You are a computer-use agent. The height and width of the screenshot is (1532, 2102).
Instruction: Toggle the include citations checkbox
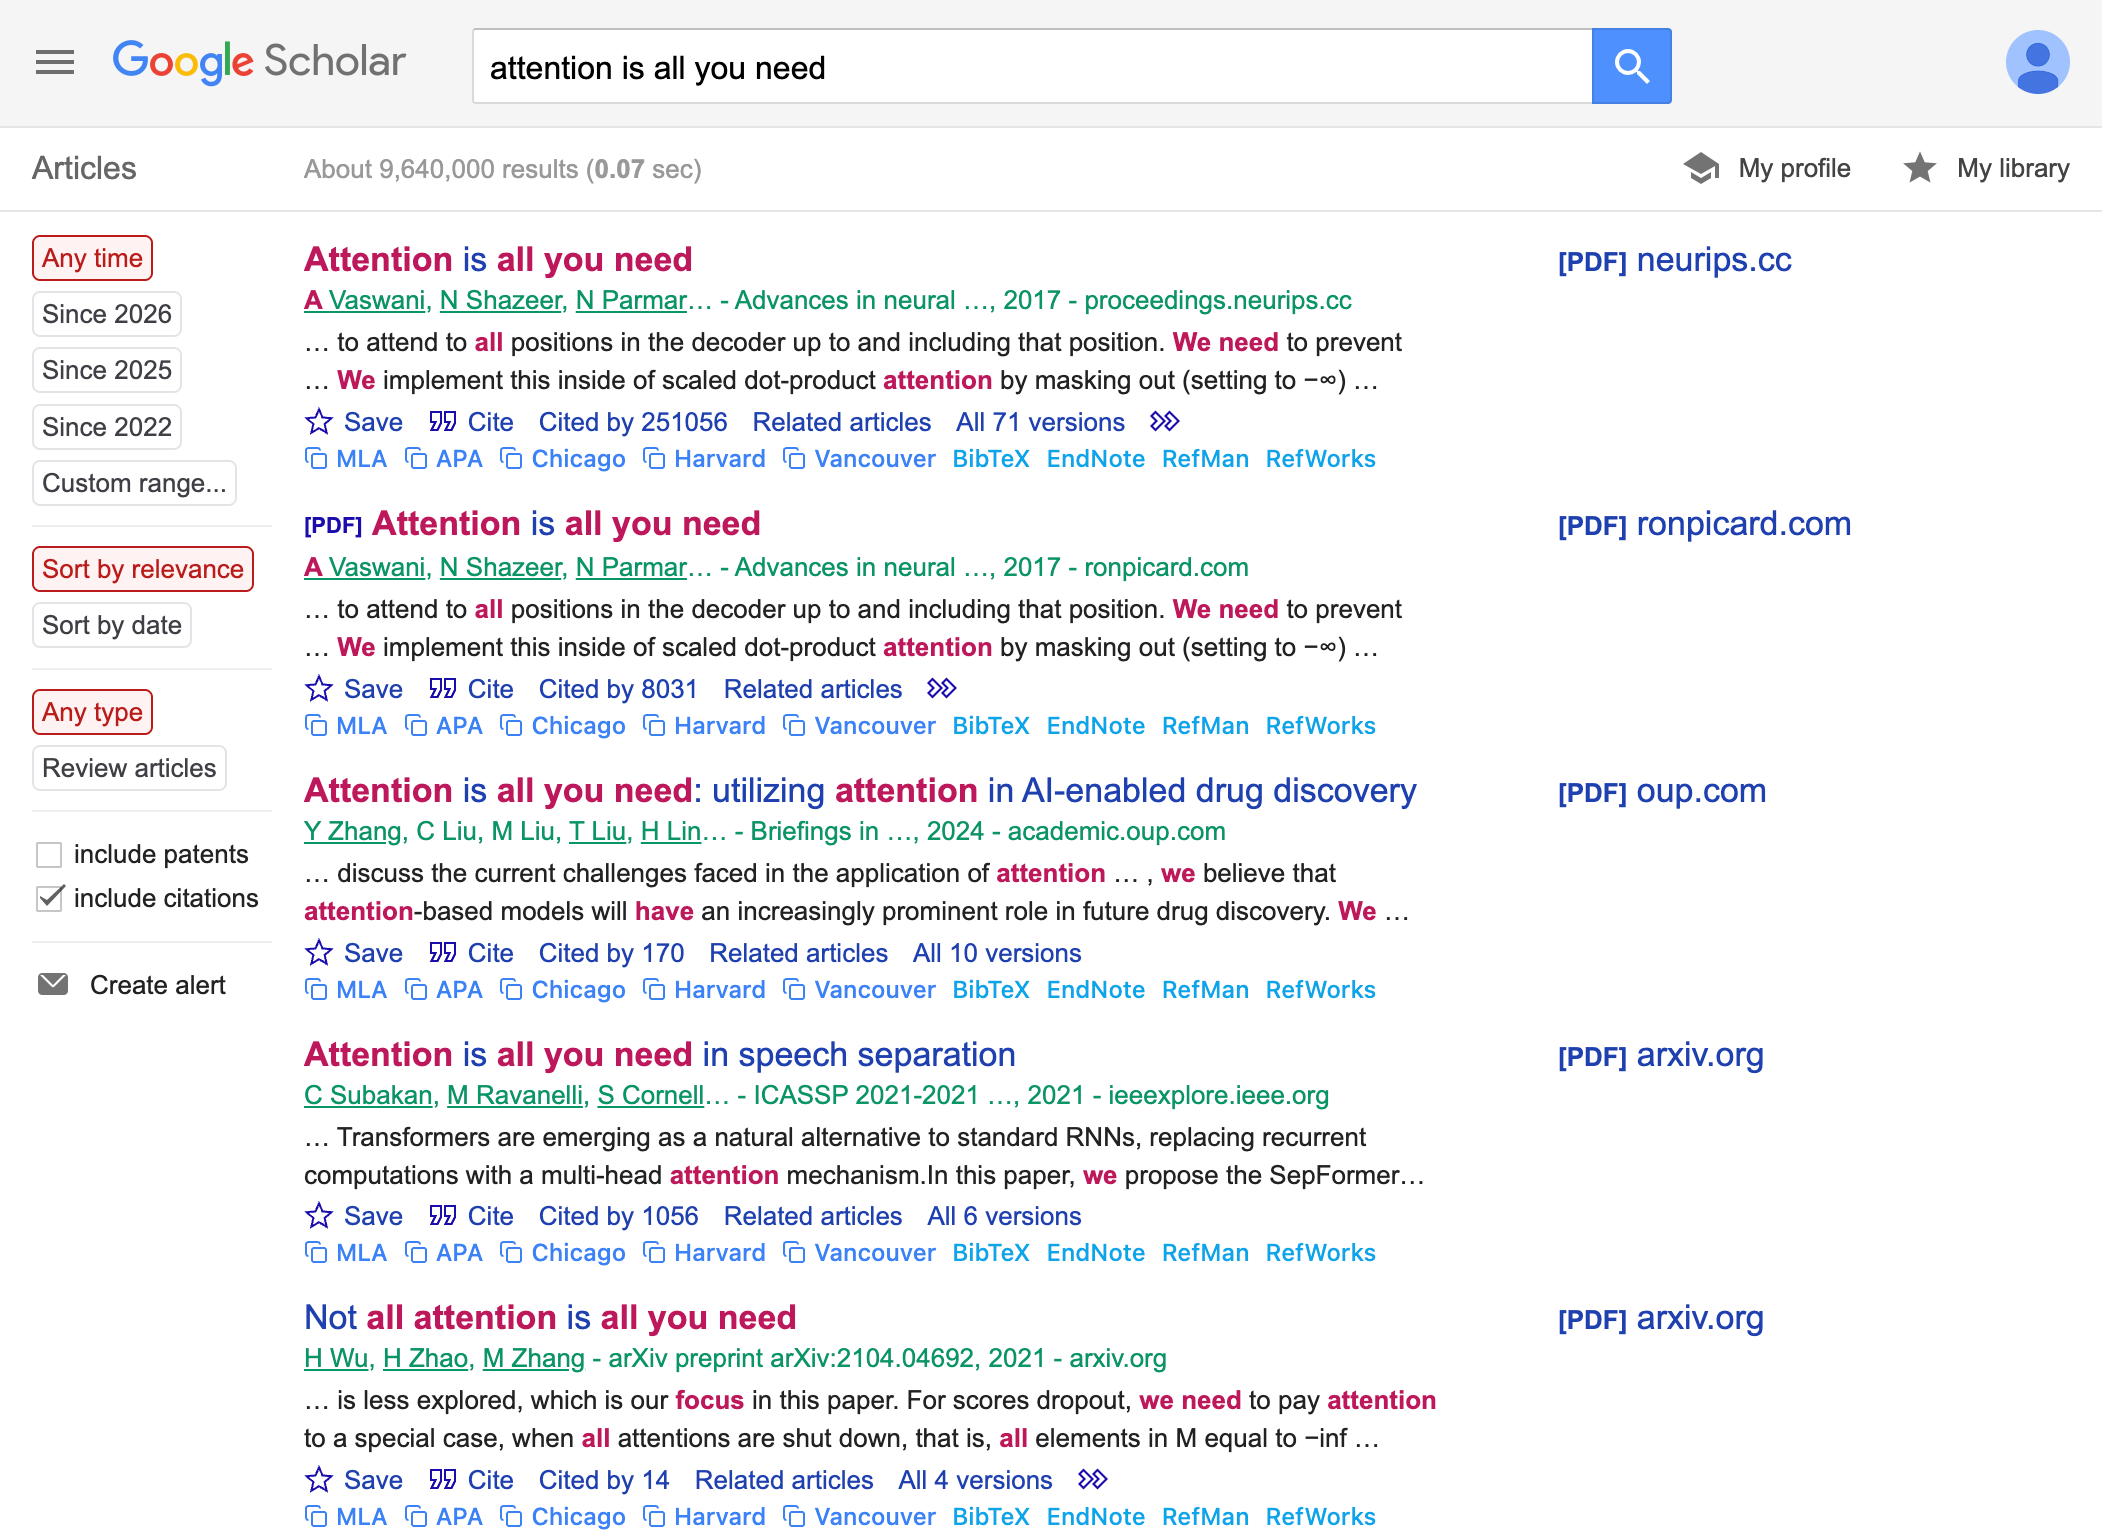point(49,899)
